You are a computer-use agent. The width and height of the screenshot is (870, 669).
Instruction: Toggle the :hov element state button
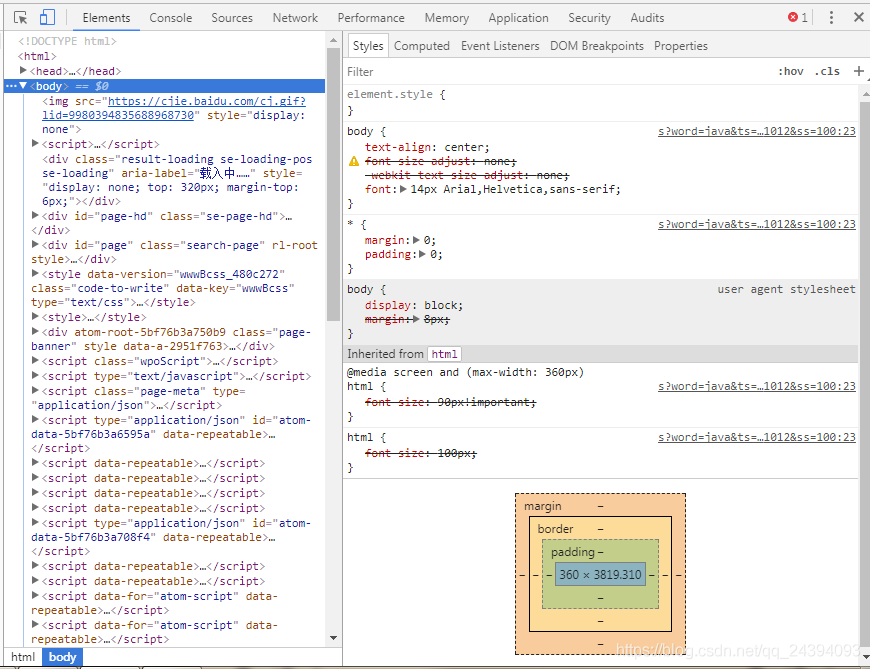pyautogui.click(x=791, y=71)
